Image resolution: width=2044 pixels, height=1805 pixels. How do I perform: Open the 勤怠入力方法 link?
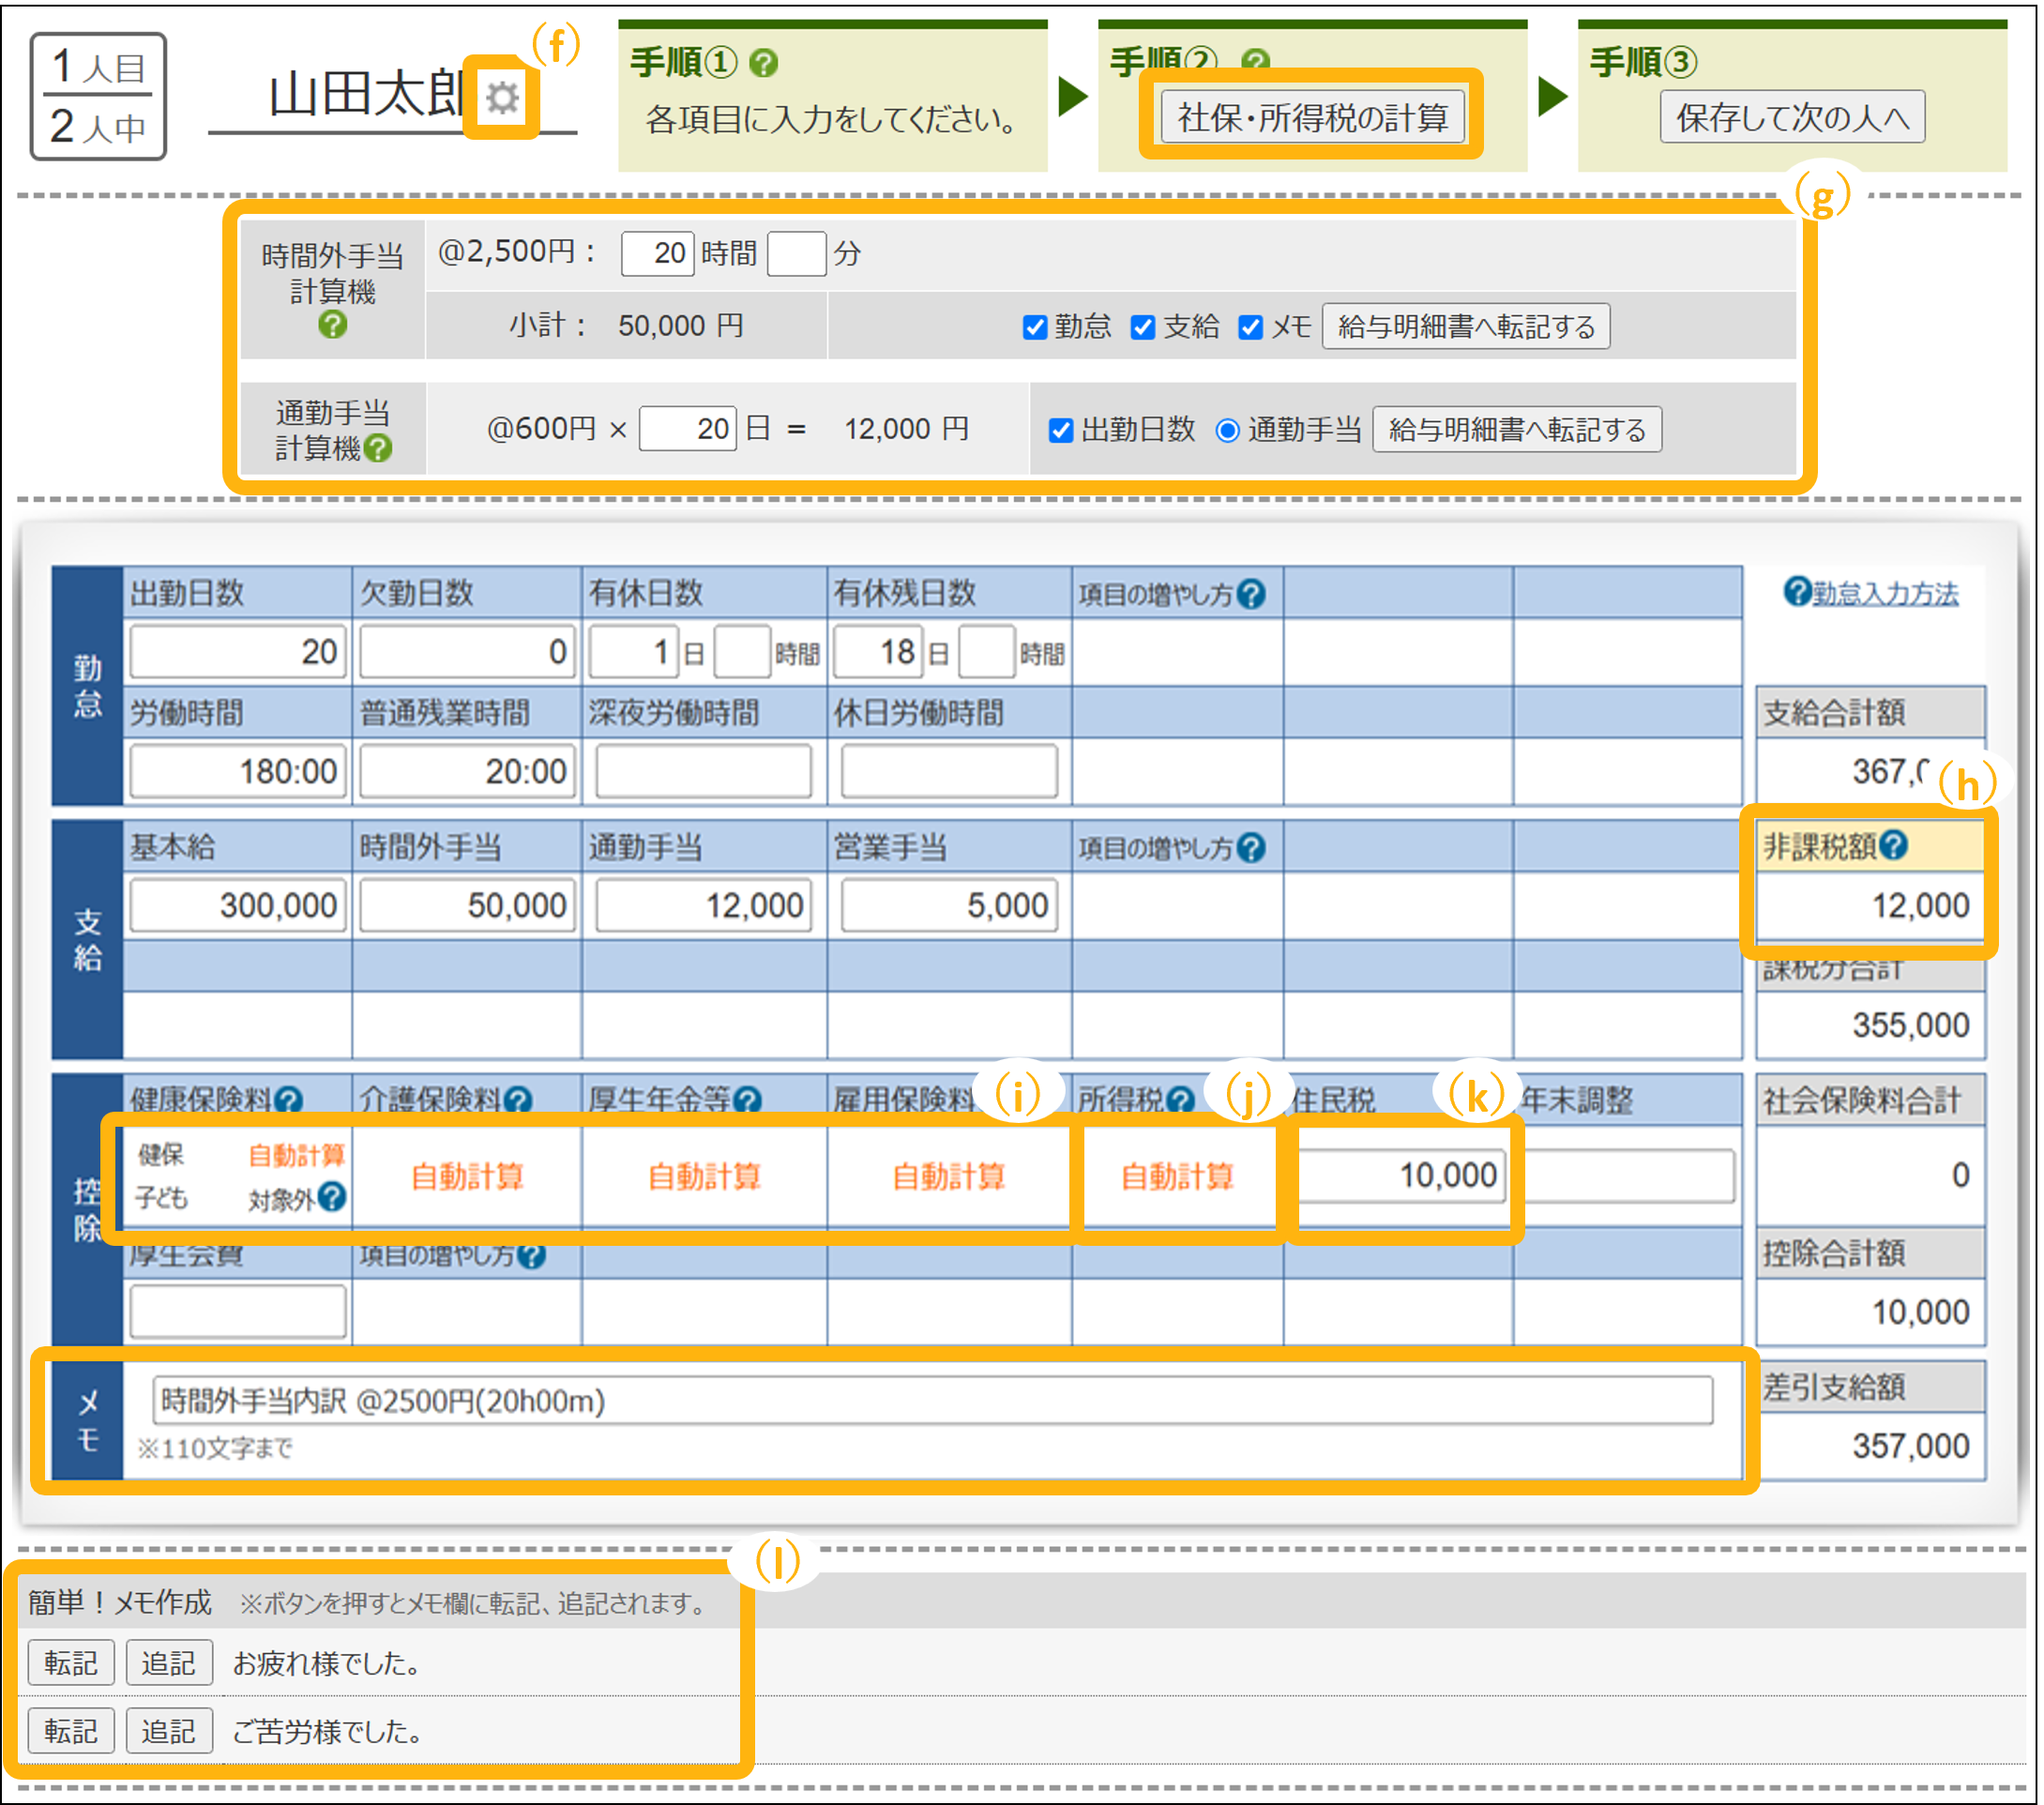tap(1884, 594)
